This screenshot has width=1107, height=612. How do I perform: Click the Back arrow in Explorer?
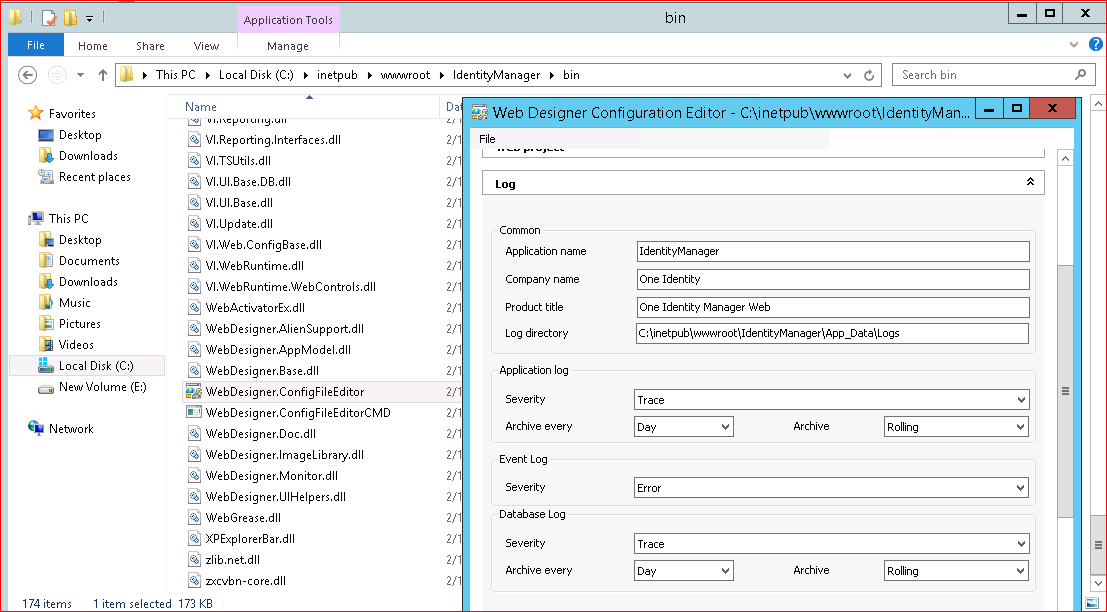point(27,75)
